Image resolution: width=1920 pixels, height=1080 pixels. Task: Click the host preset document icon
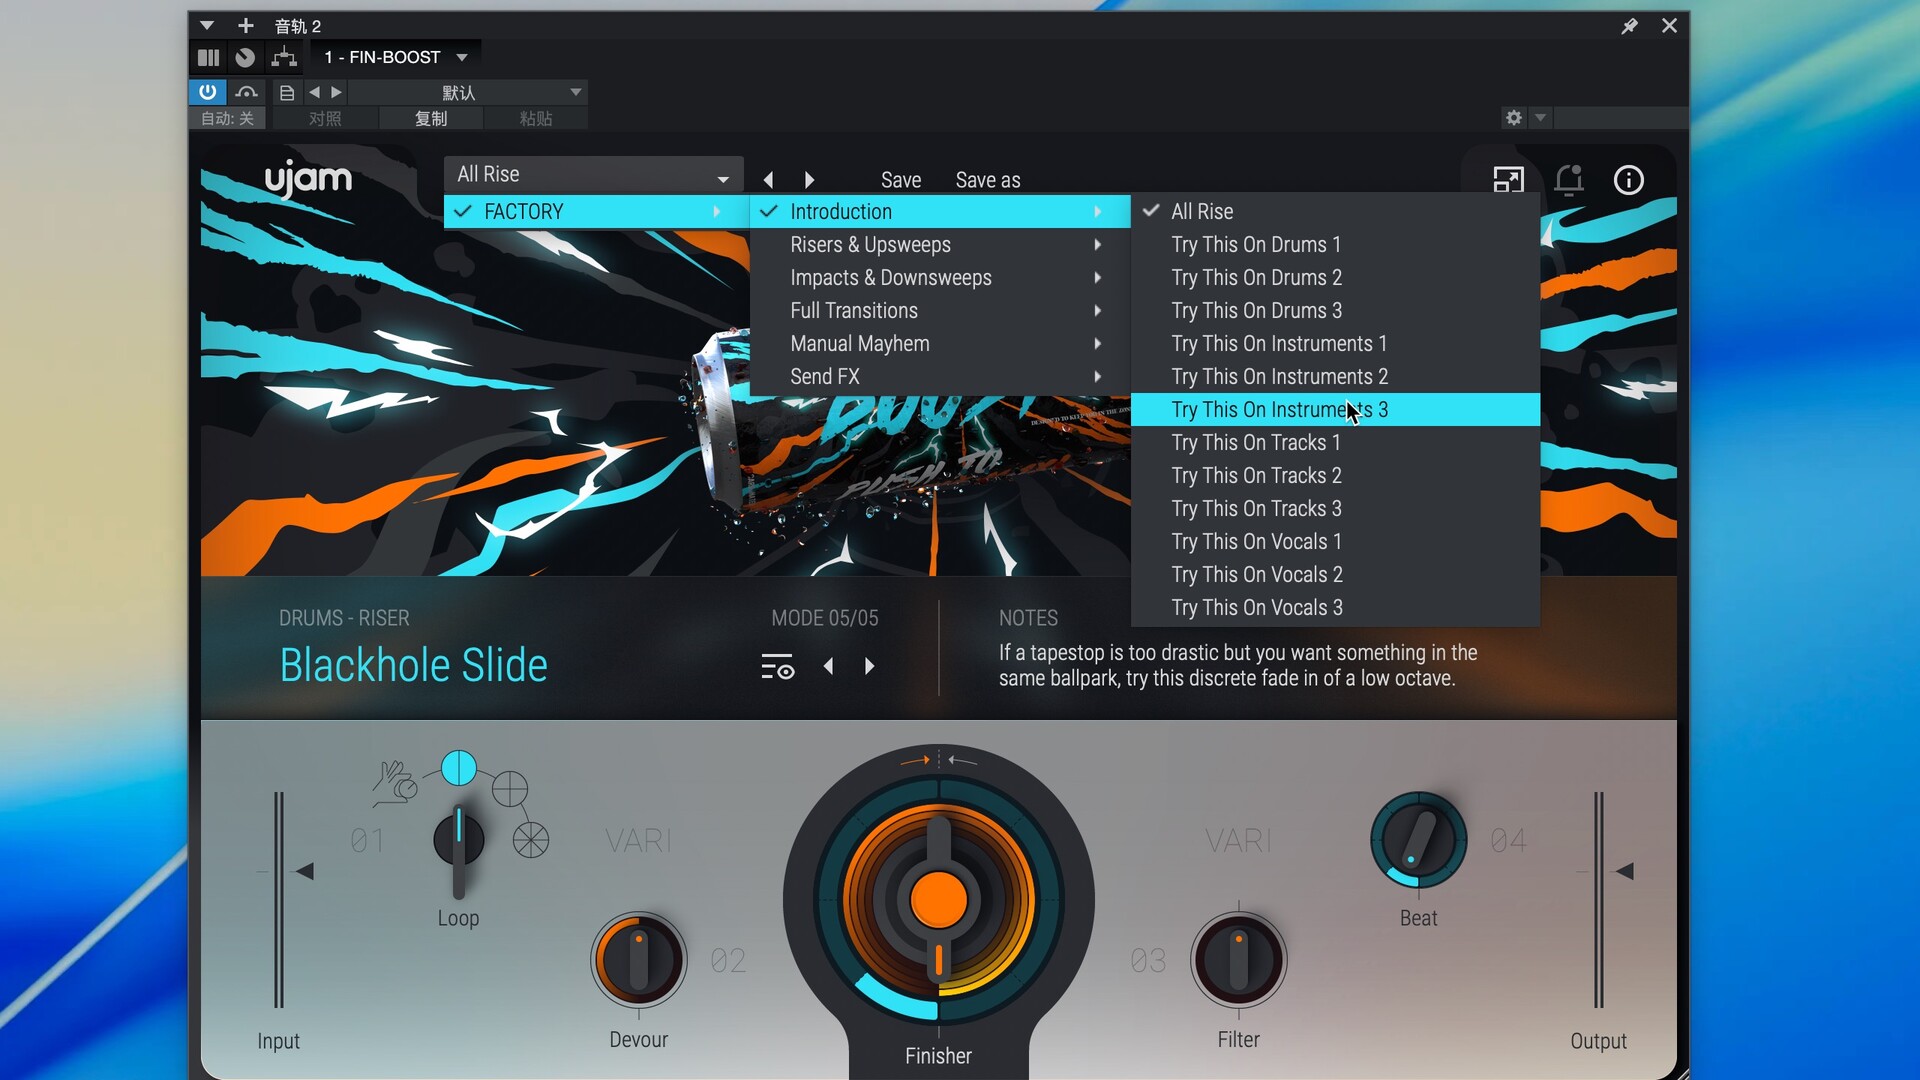pos(287,92)
